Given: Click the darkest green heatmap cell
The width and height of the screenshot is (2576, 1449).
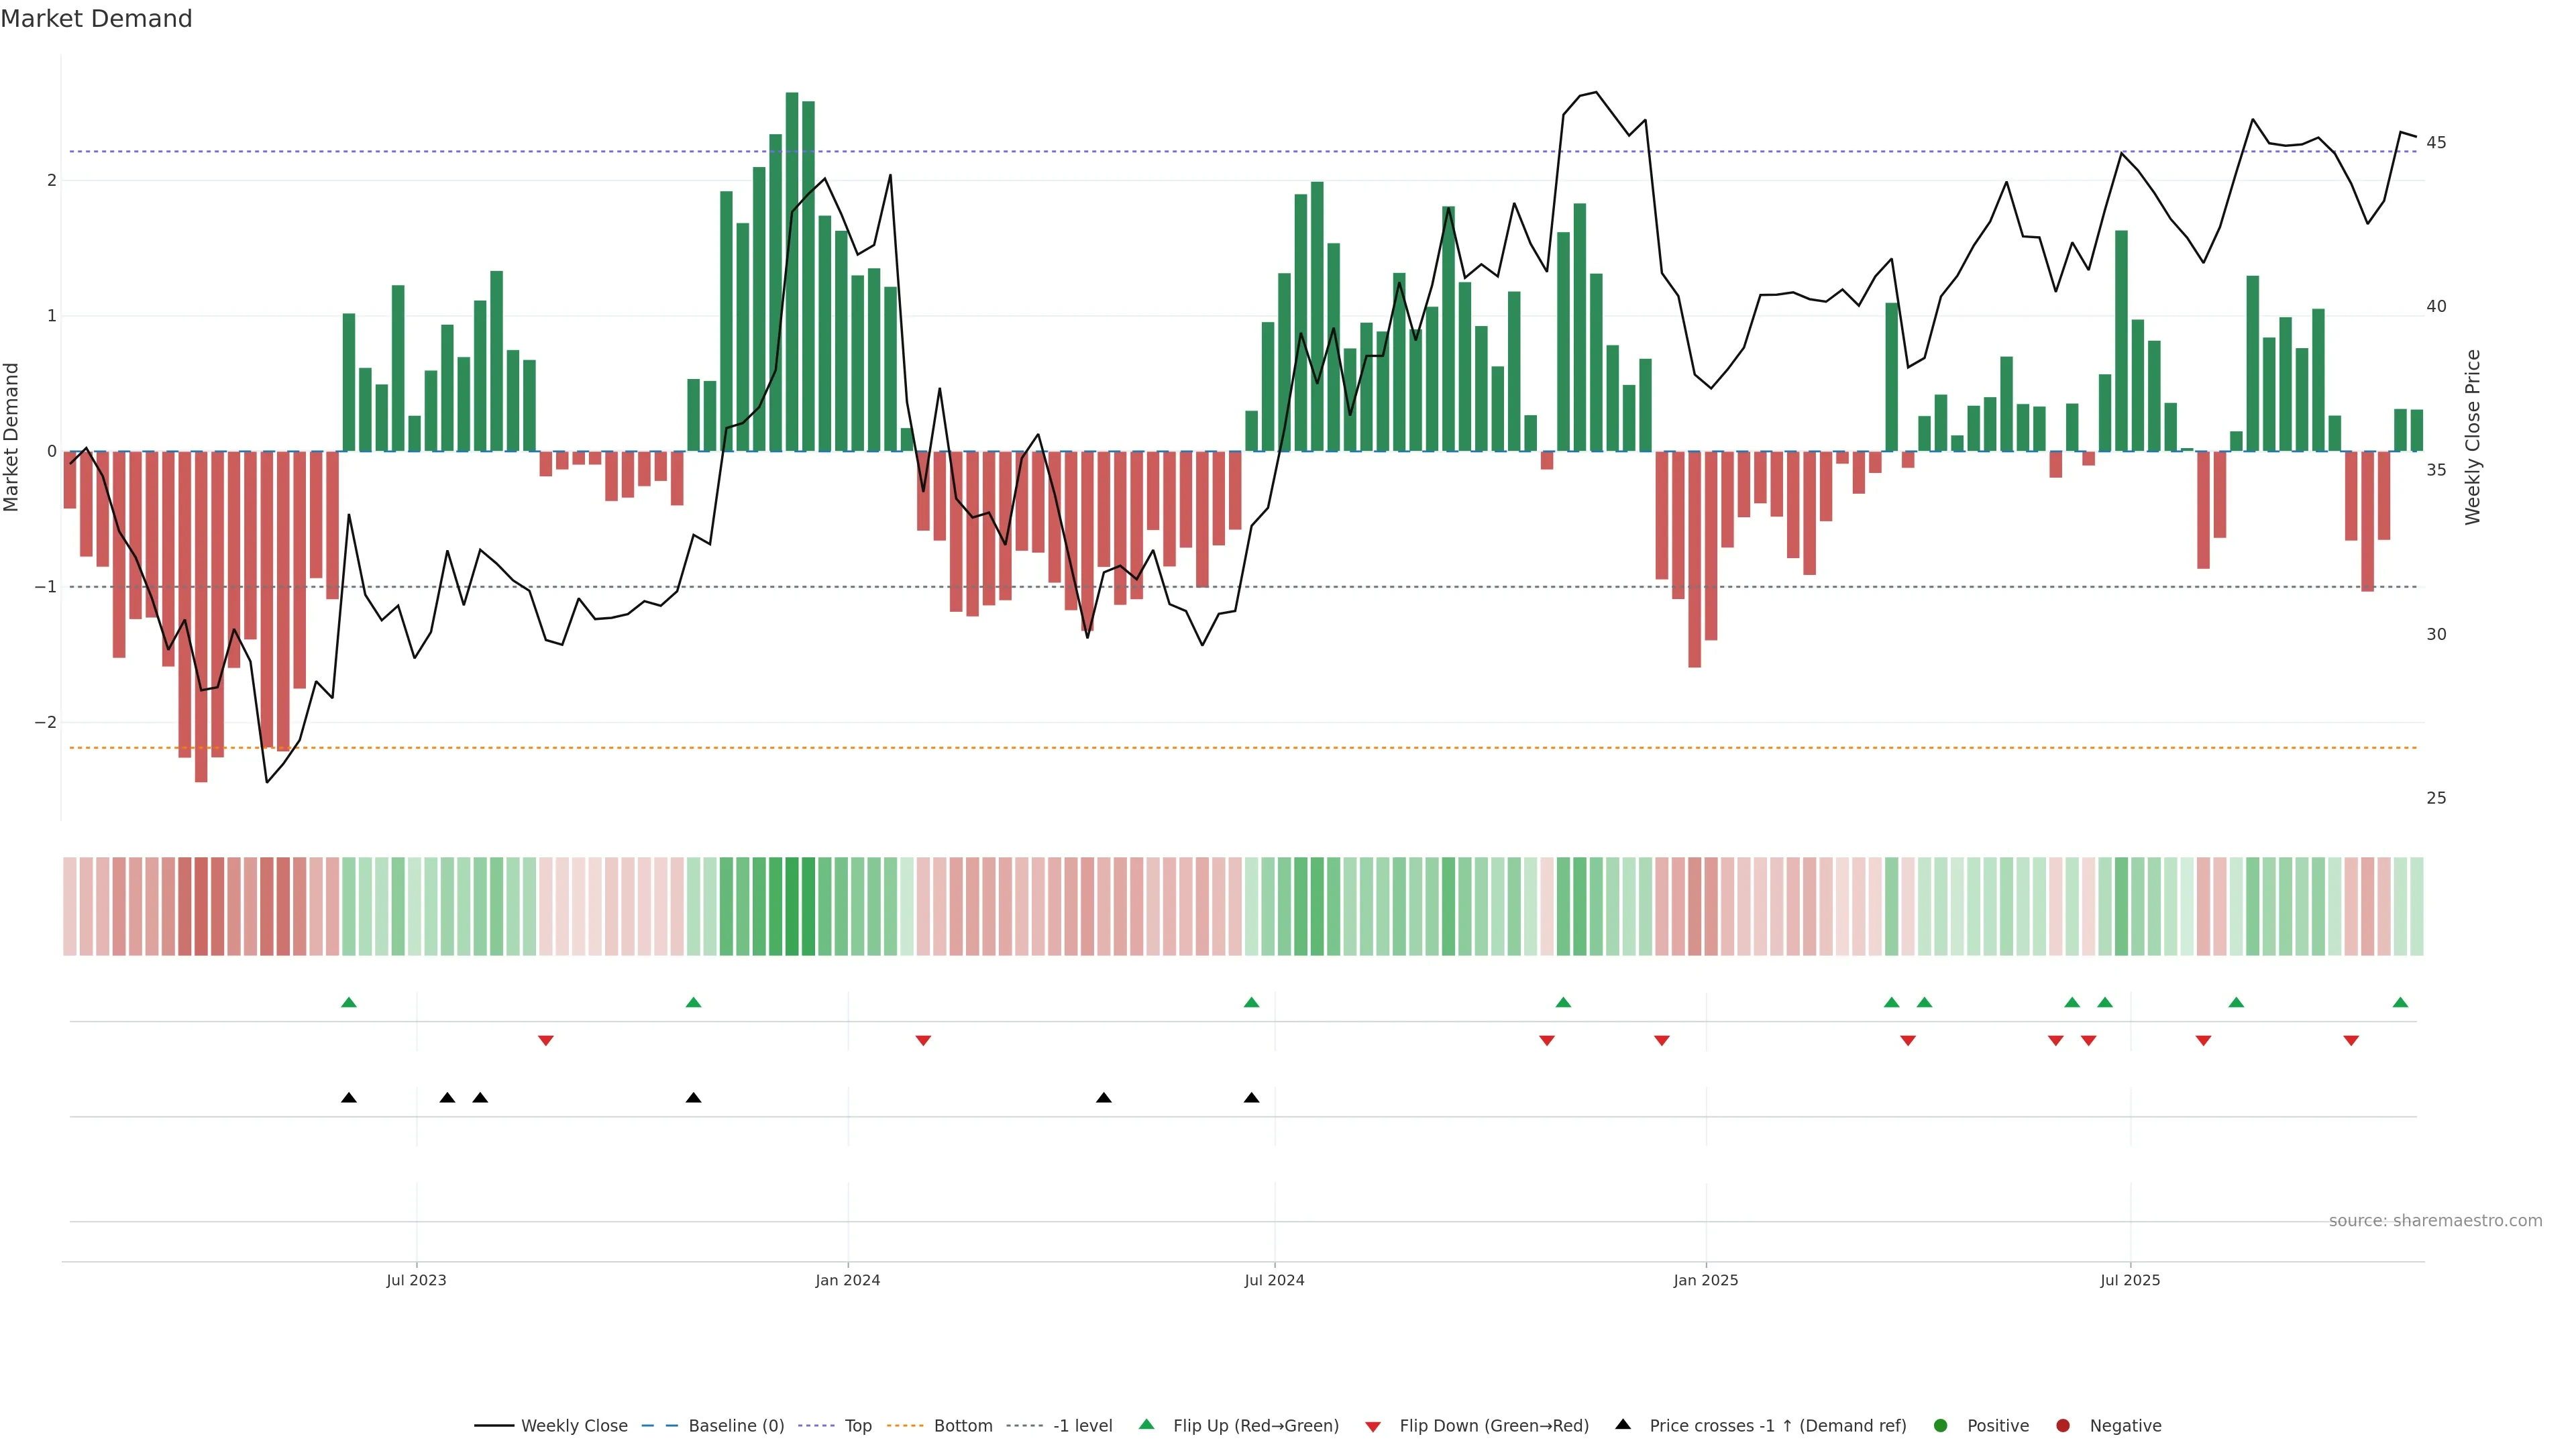Looking at the screenshot, I should click(792, 906).
